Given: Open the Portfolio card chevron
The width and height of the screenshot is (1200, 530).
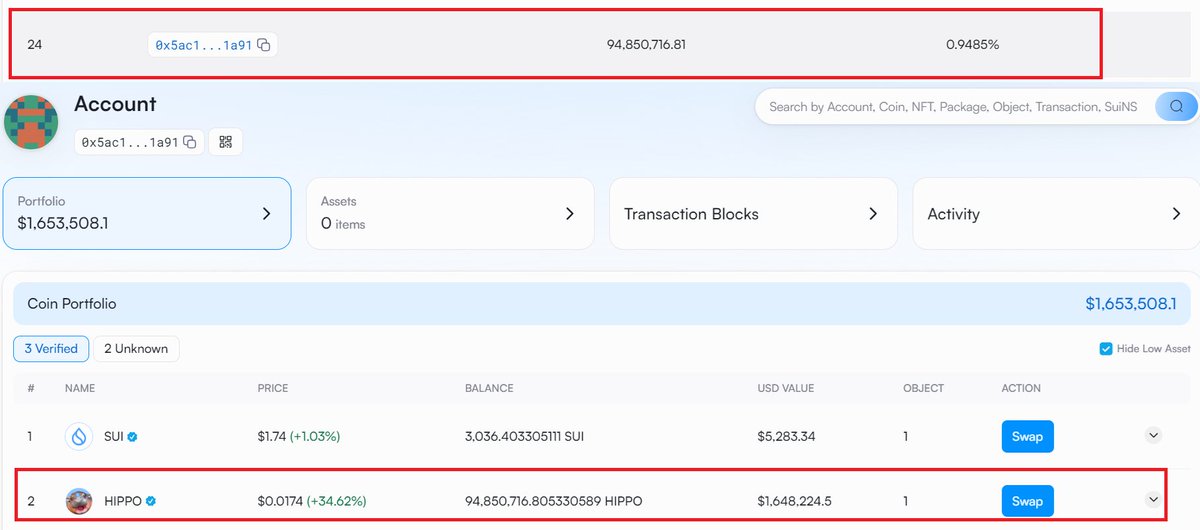Looking at the screenshot, I should click(x=266, y=213).
